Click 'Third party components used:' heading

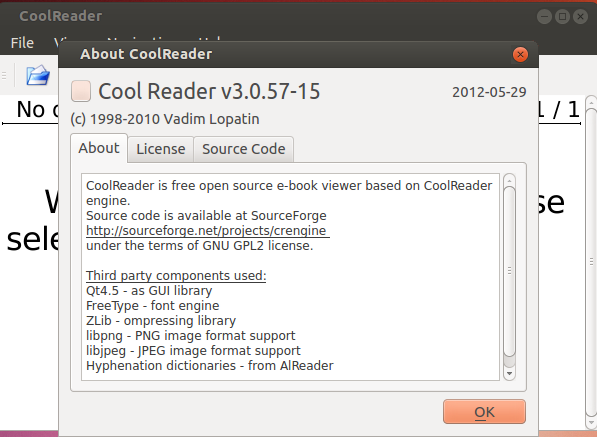pyautogui.click(x=176, y=276)
